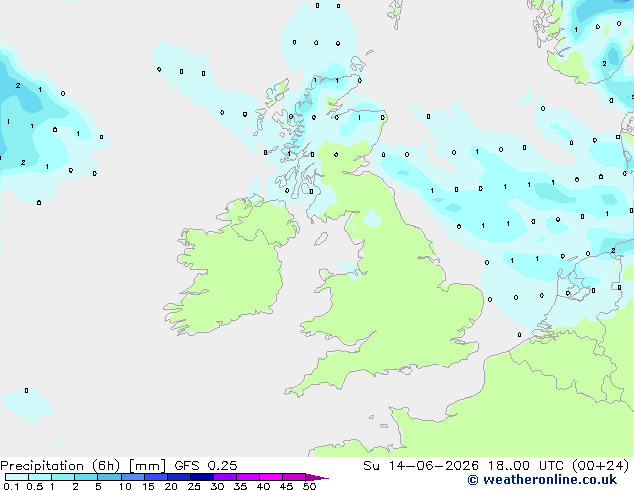Click the 40–45 mm magenta legend box
Screen dimensions: 634x490
tap(271, 477)
